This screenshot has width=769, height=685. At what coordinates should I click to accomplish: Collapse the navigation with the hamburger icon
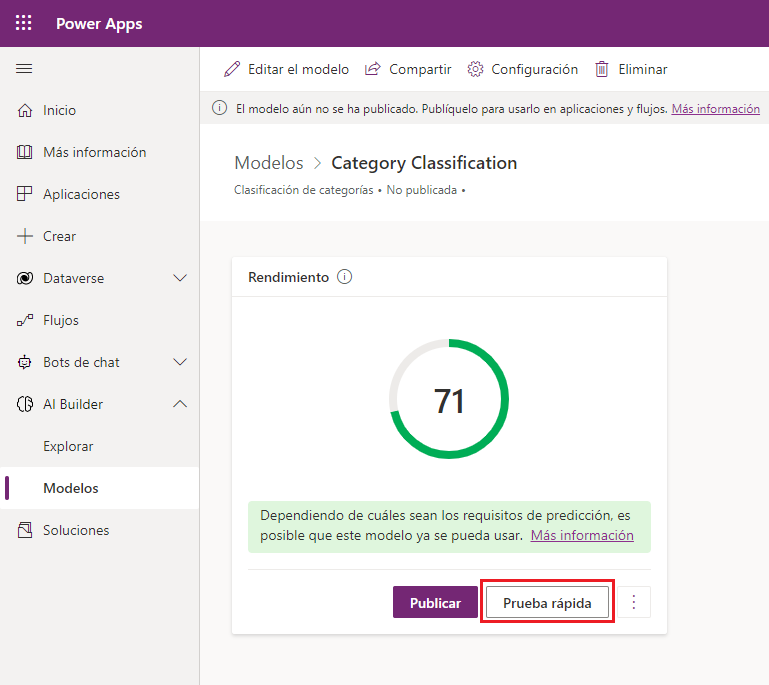pyautogui.click(x=24, y=69)
